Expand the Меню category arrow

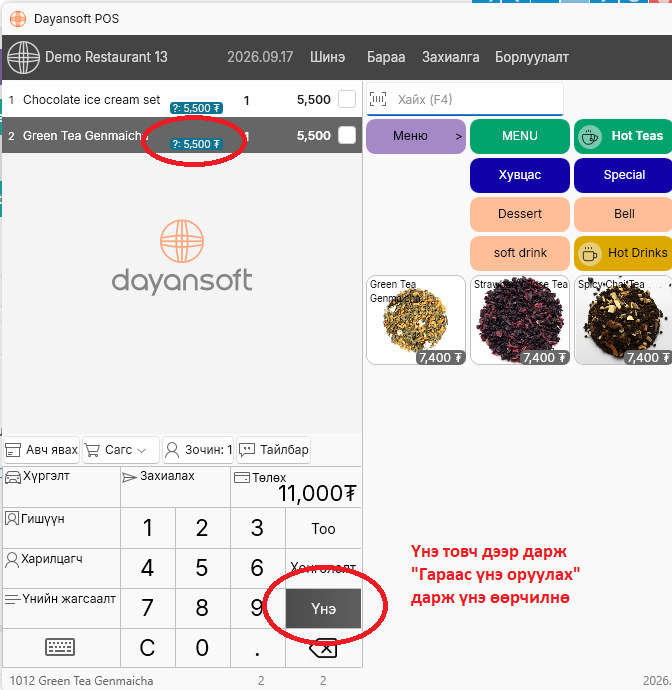coord(459,136)
